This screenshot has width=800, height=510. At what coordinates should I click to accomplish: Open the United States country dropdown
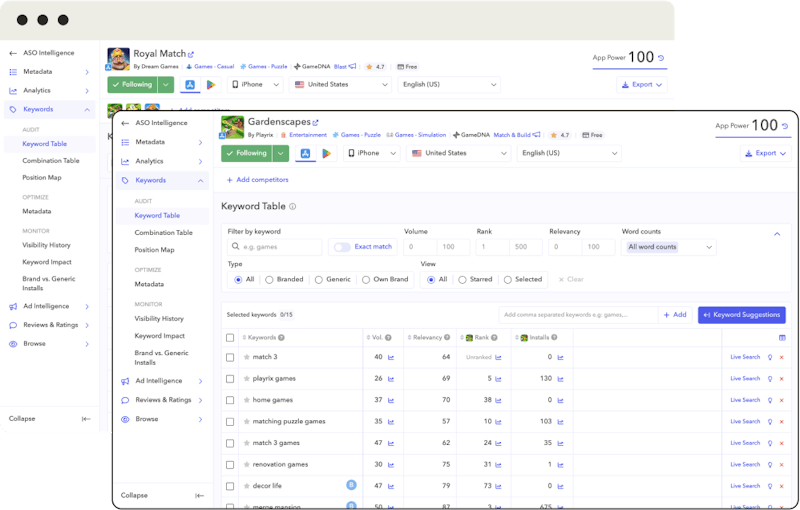457,153
